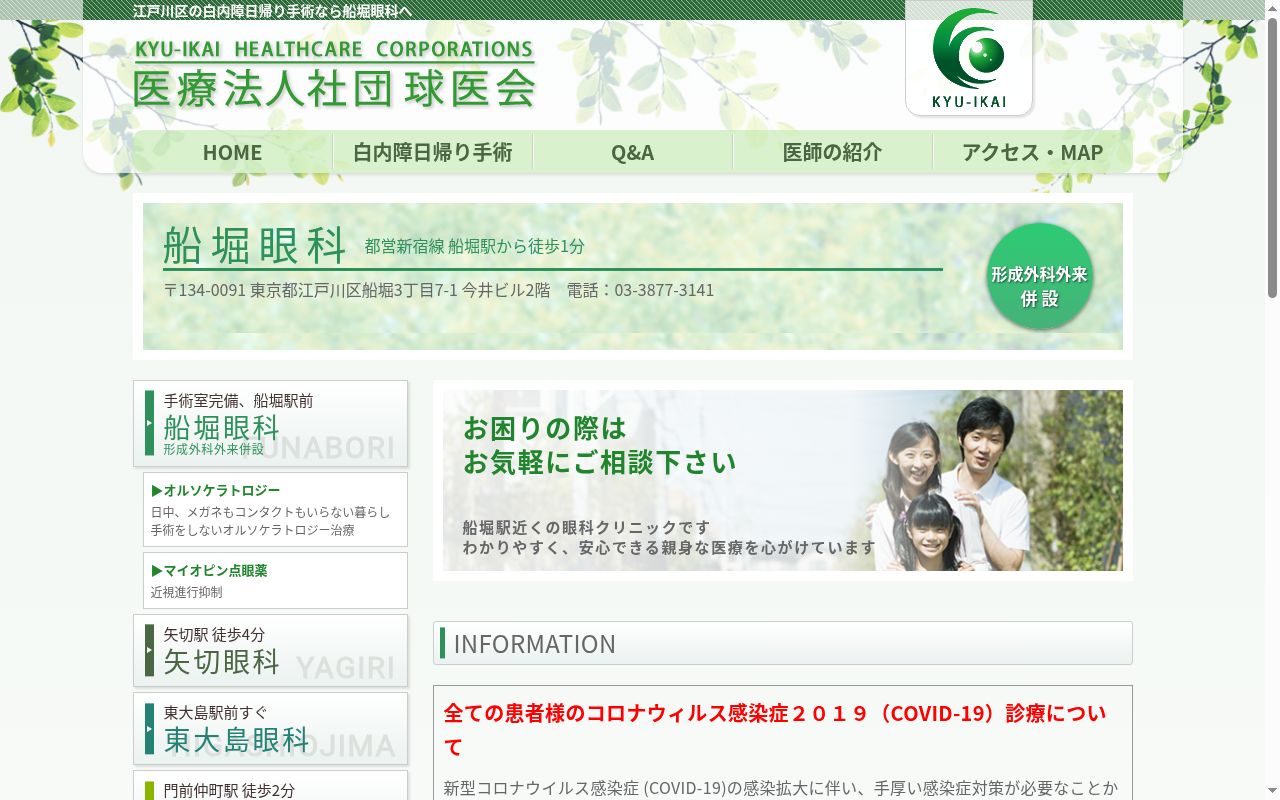
Task: Select the 矢切眼科 sidebar clinic card
Action: (270, 650)
